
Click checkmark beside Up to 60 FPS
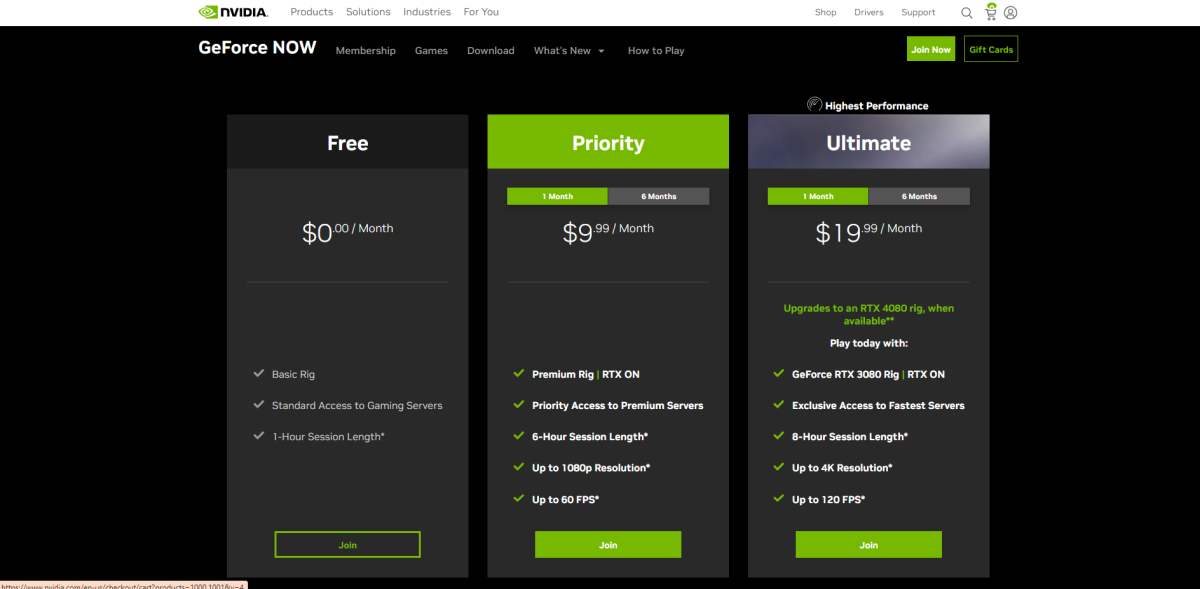[518, 497]
